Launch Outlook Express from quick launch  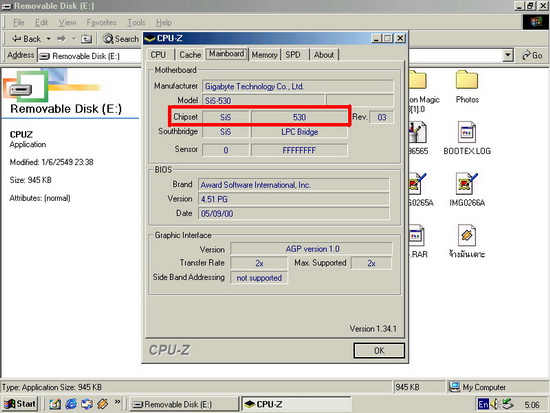coord(87,404)
